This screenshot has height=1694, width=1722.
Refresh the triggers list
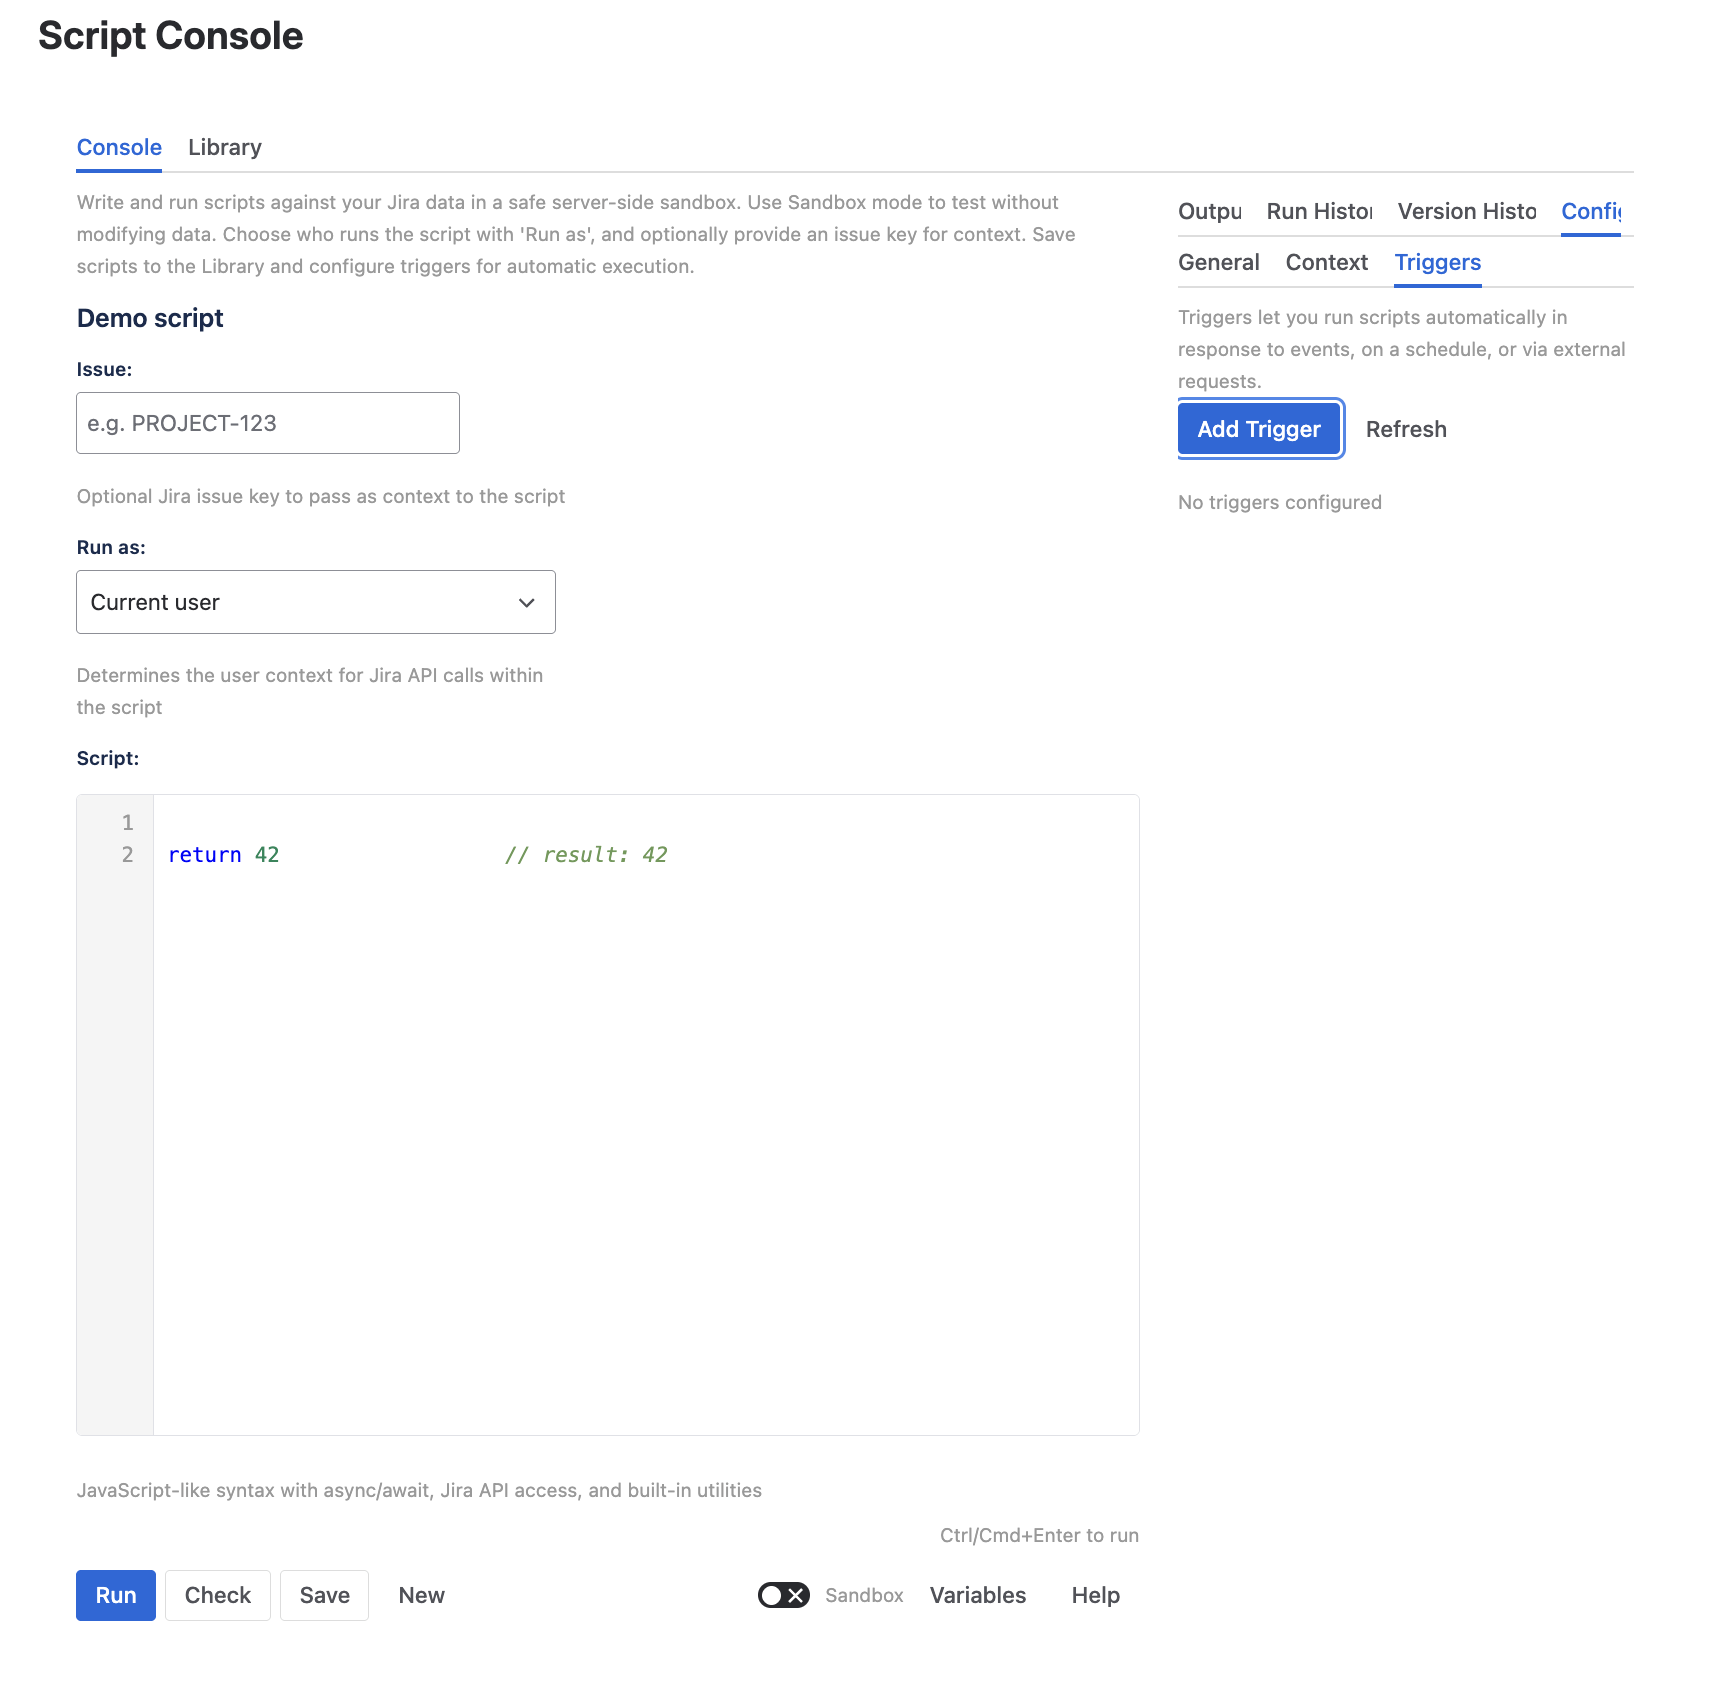pyautogui.click(x=1405, y=429)
